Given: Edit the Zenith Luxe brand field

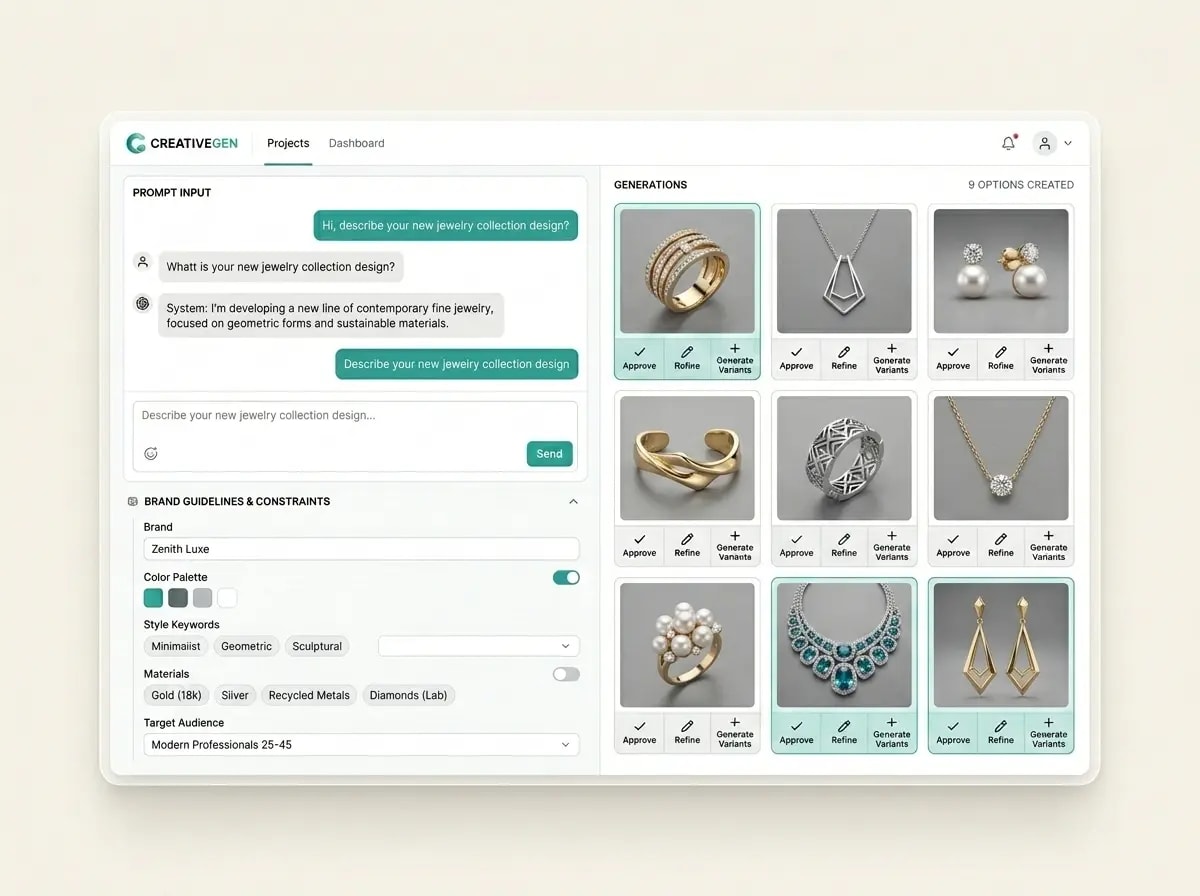Looking at the screenshot, I should point(361,548).
